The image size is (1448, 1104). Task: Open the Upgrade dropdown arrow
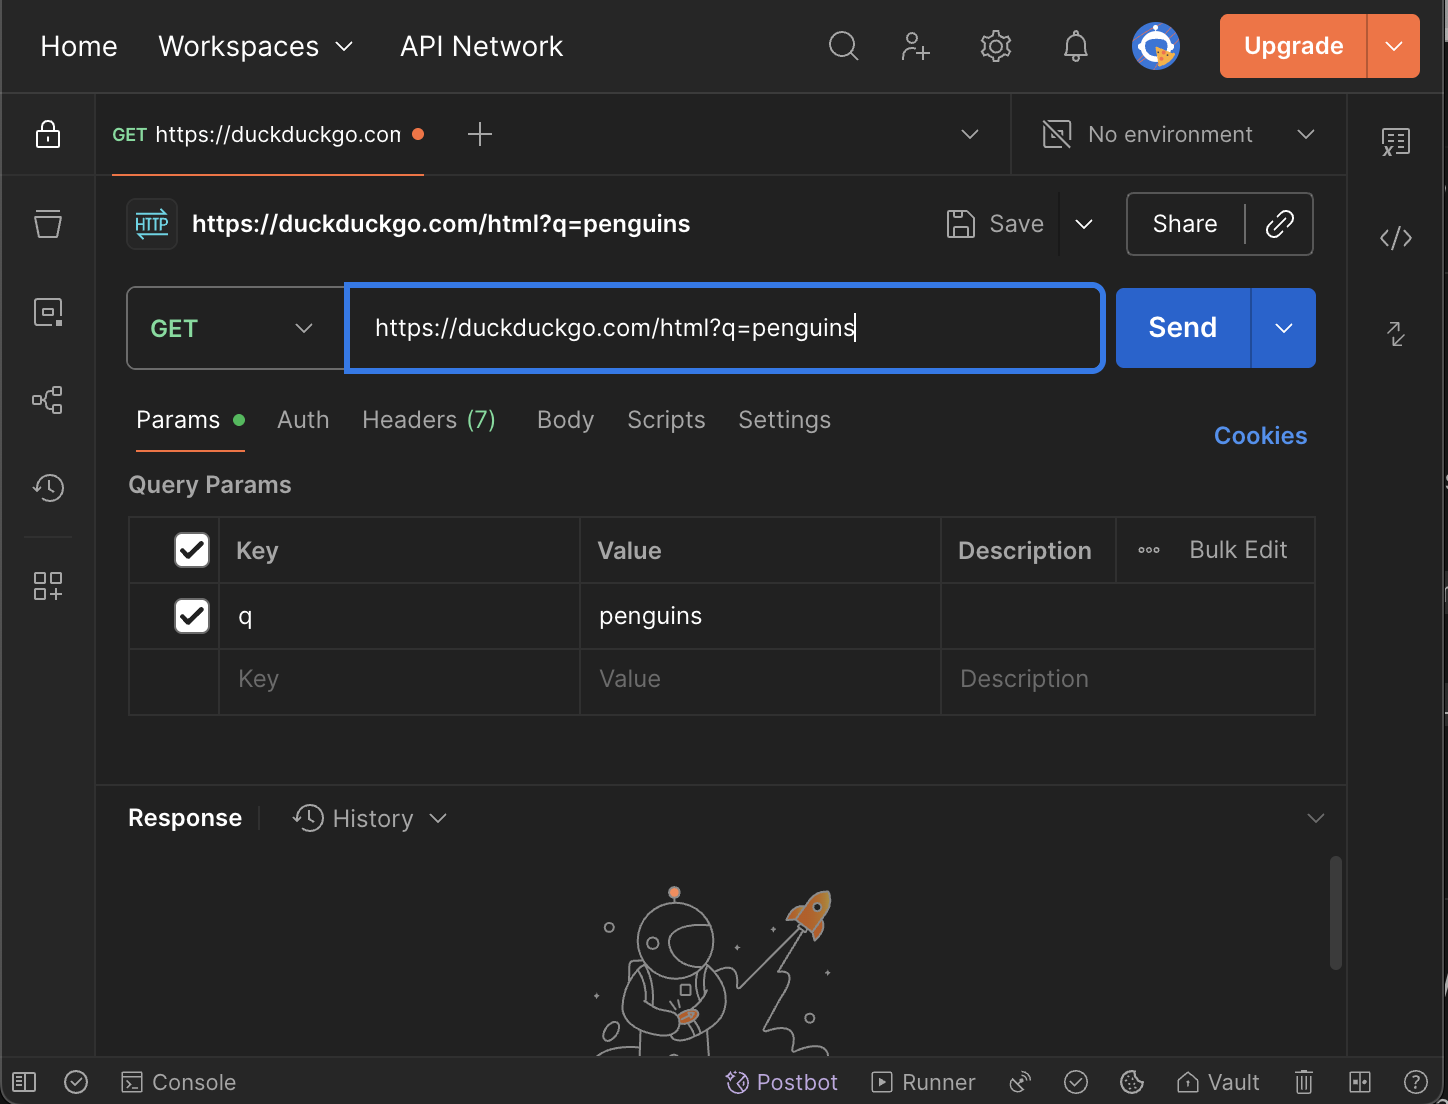(1394, 46)
